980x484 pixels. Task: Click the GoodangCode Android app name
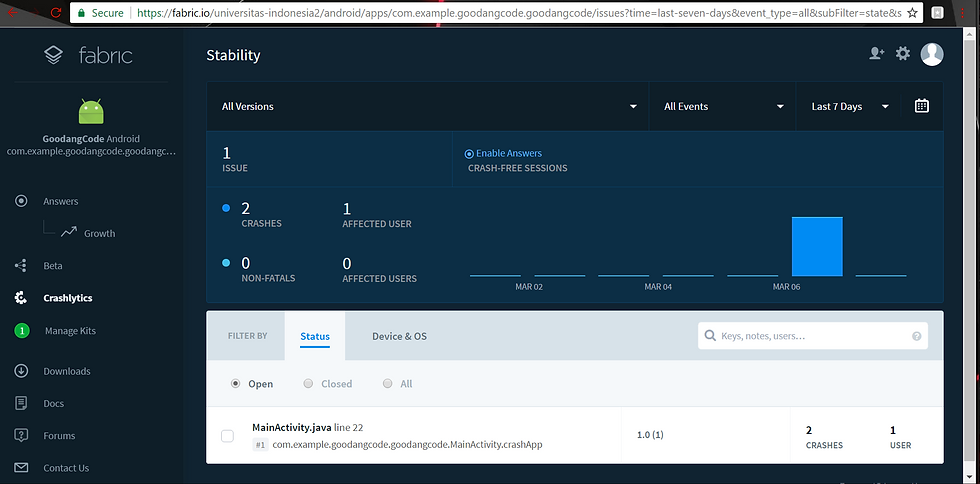tap(91, 139)
